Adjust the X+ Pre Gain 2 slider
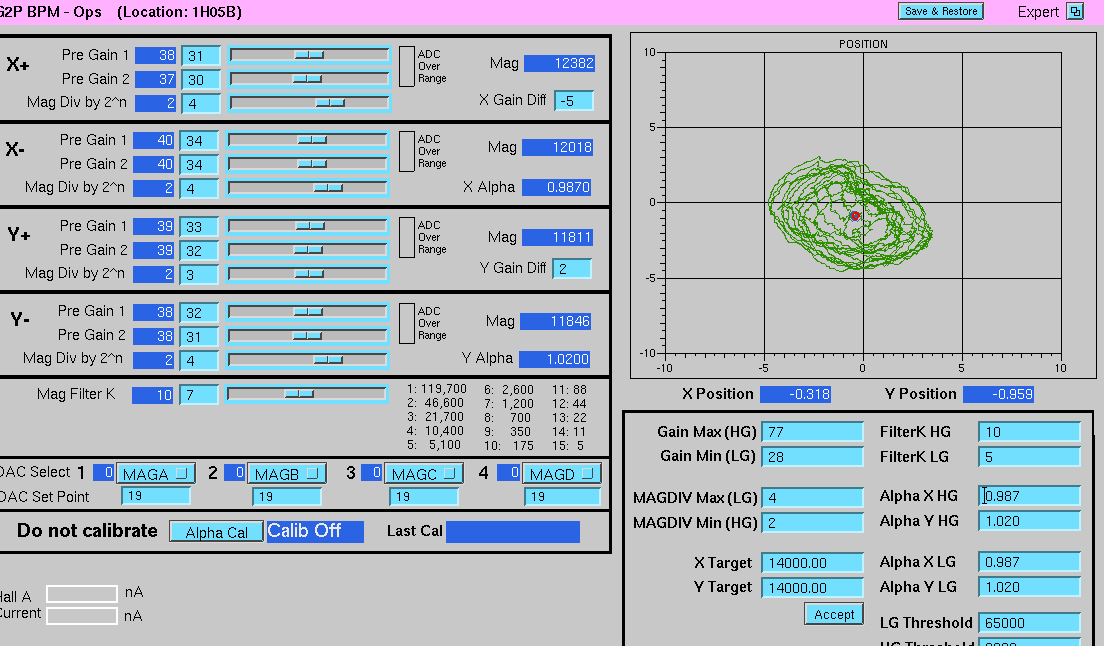Viewport: 1104px width, 646px height. [309, 79]
